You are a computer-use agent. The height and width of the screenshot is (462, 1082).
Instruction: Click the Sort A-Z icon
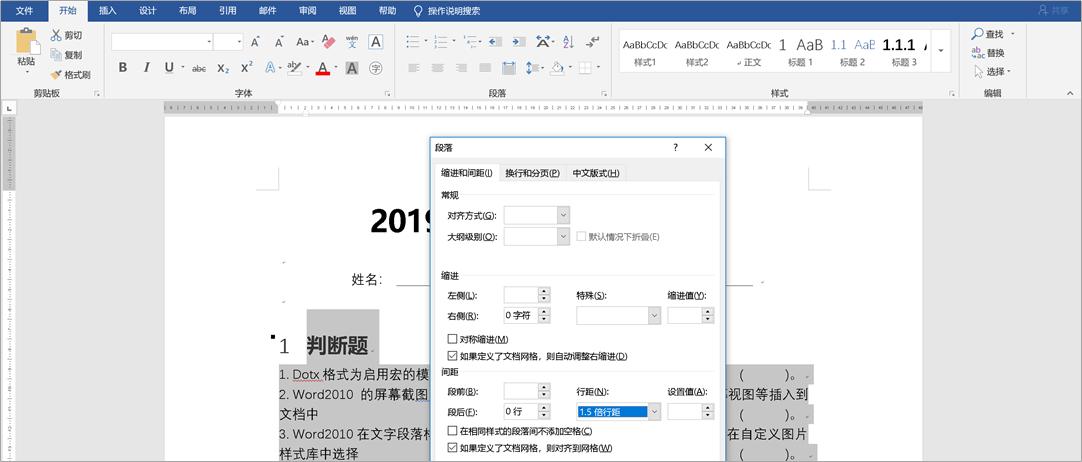[568, 42]
